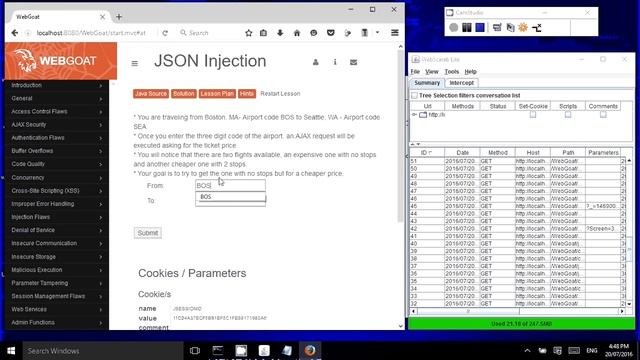Click the user profile icon next to the lesson title
The height and width of the screenshot is (360, 640).
point(316,62)
